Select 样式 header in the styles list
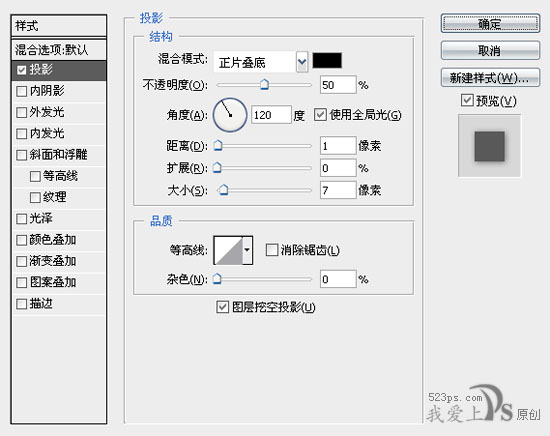 59,26
